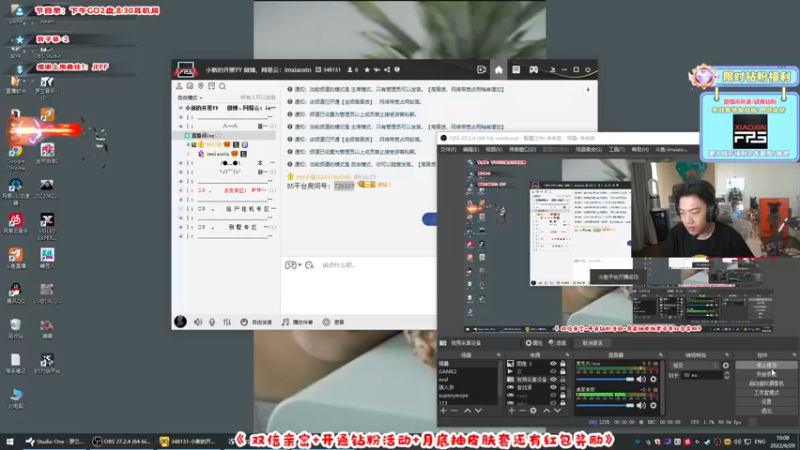
Task: Click the speaker volume icon in YY bottom bar
Action: tap(198, 322)
